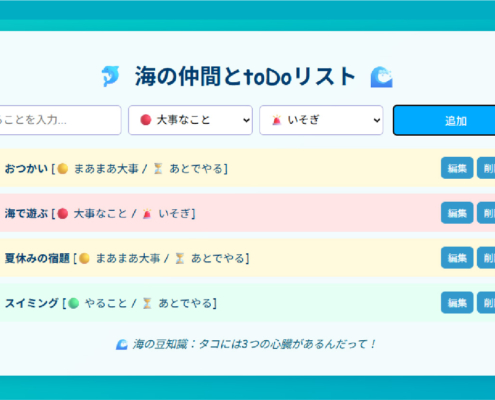The image size is (495, 400).
Task: Open the 大事なこと priority dropdown
Action: [x=190, y=120]
